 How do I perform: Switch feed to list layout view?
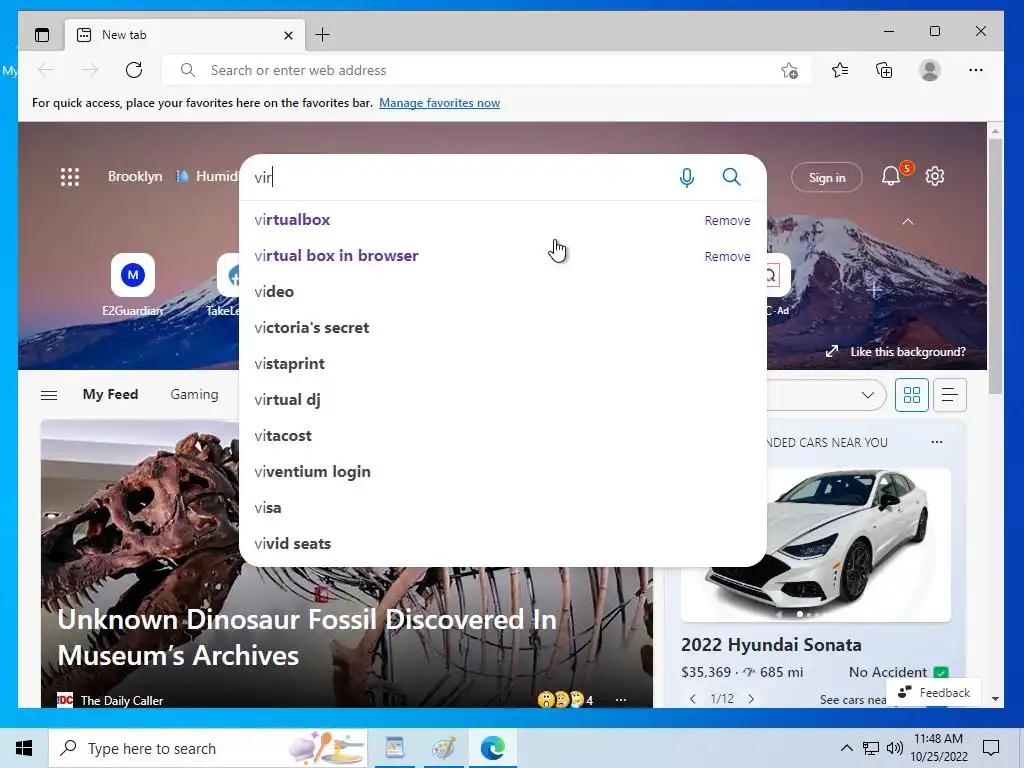click(x=950, y=395)
